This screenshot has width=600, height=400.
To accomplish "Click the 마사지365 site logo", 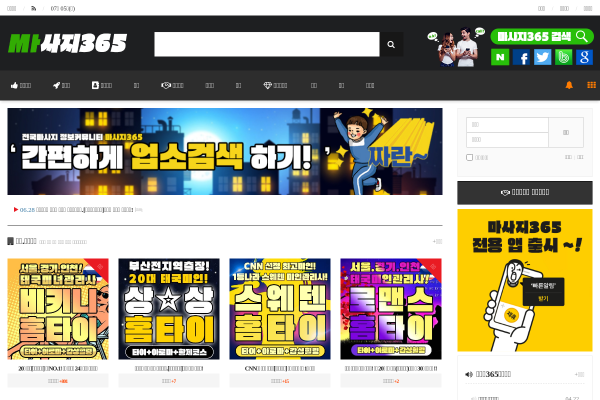I will 67,43.
